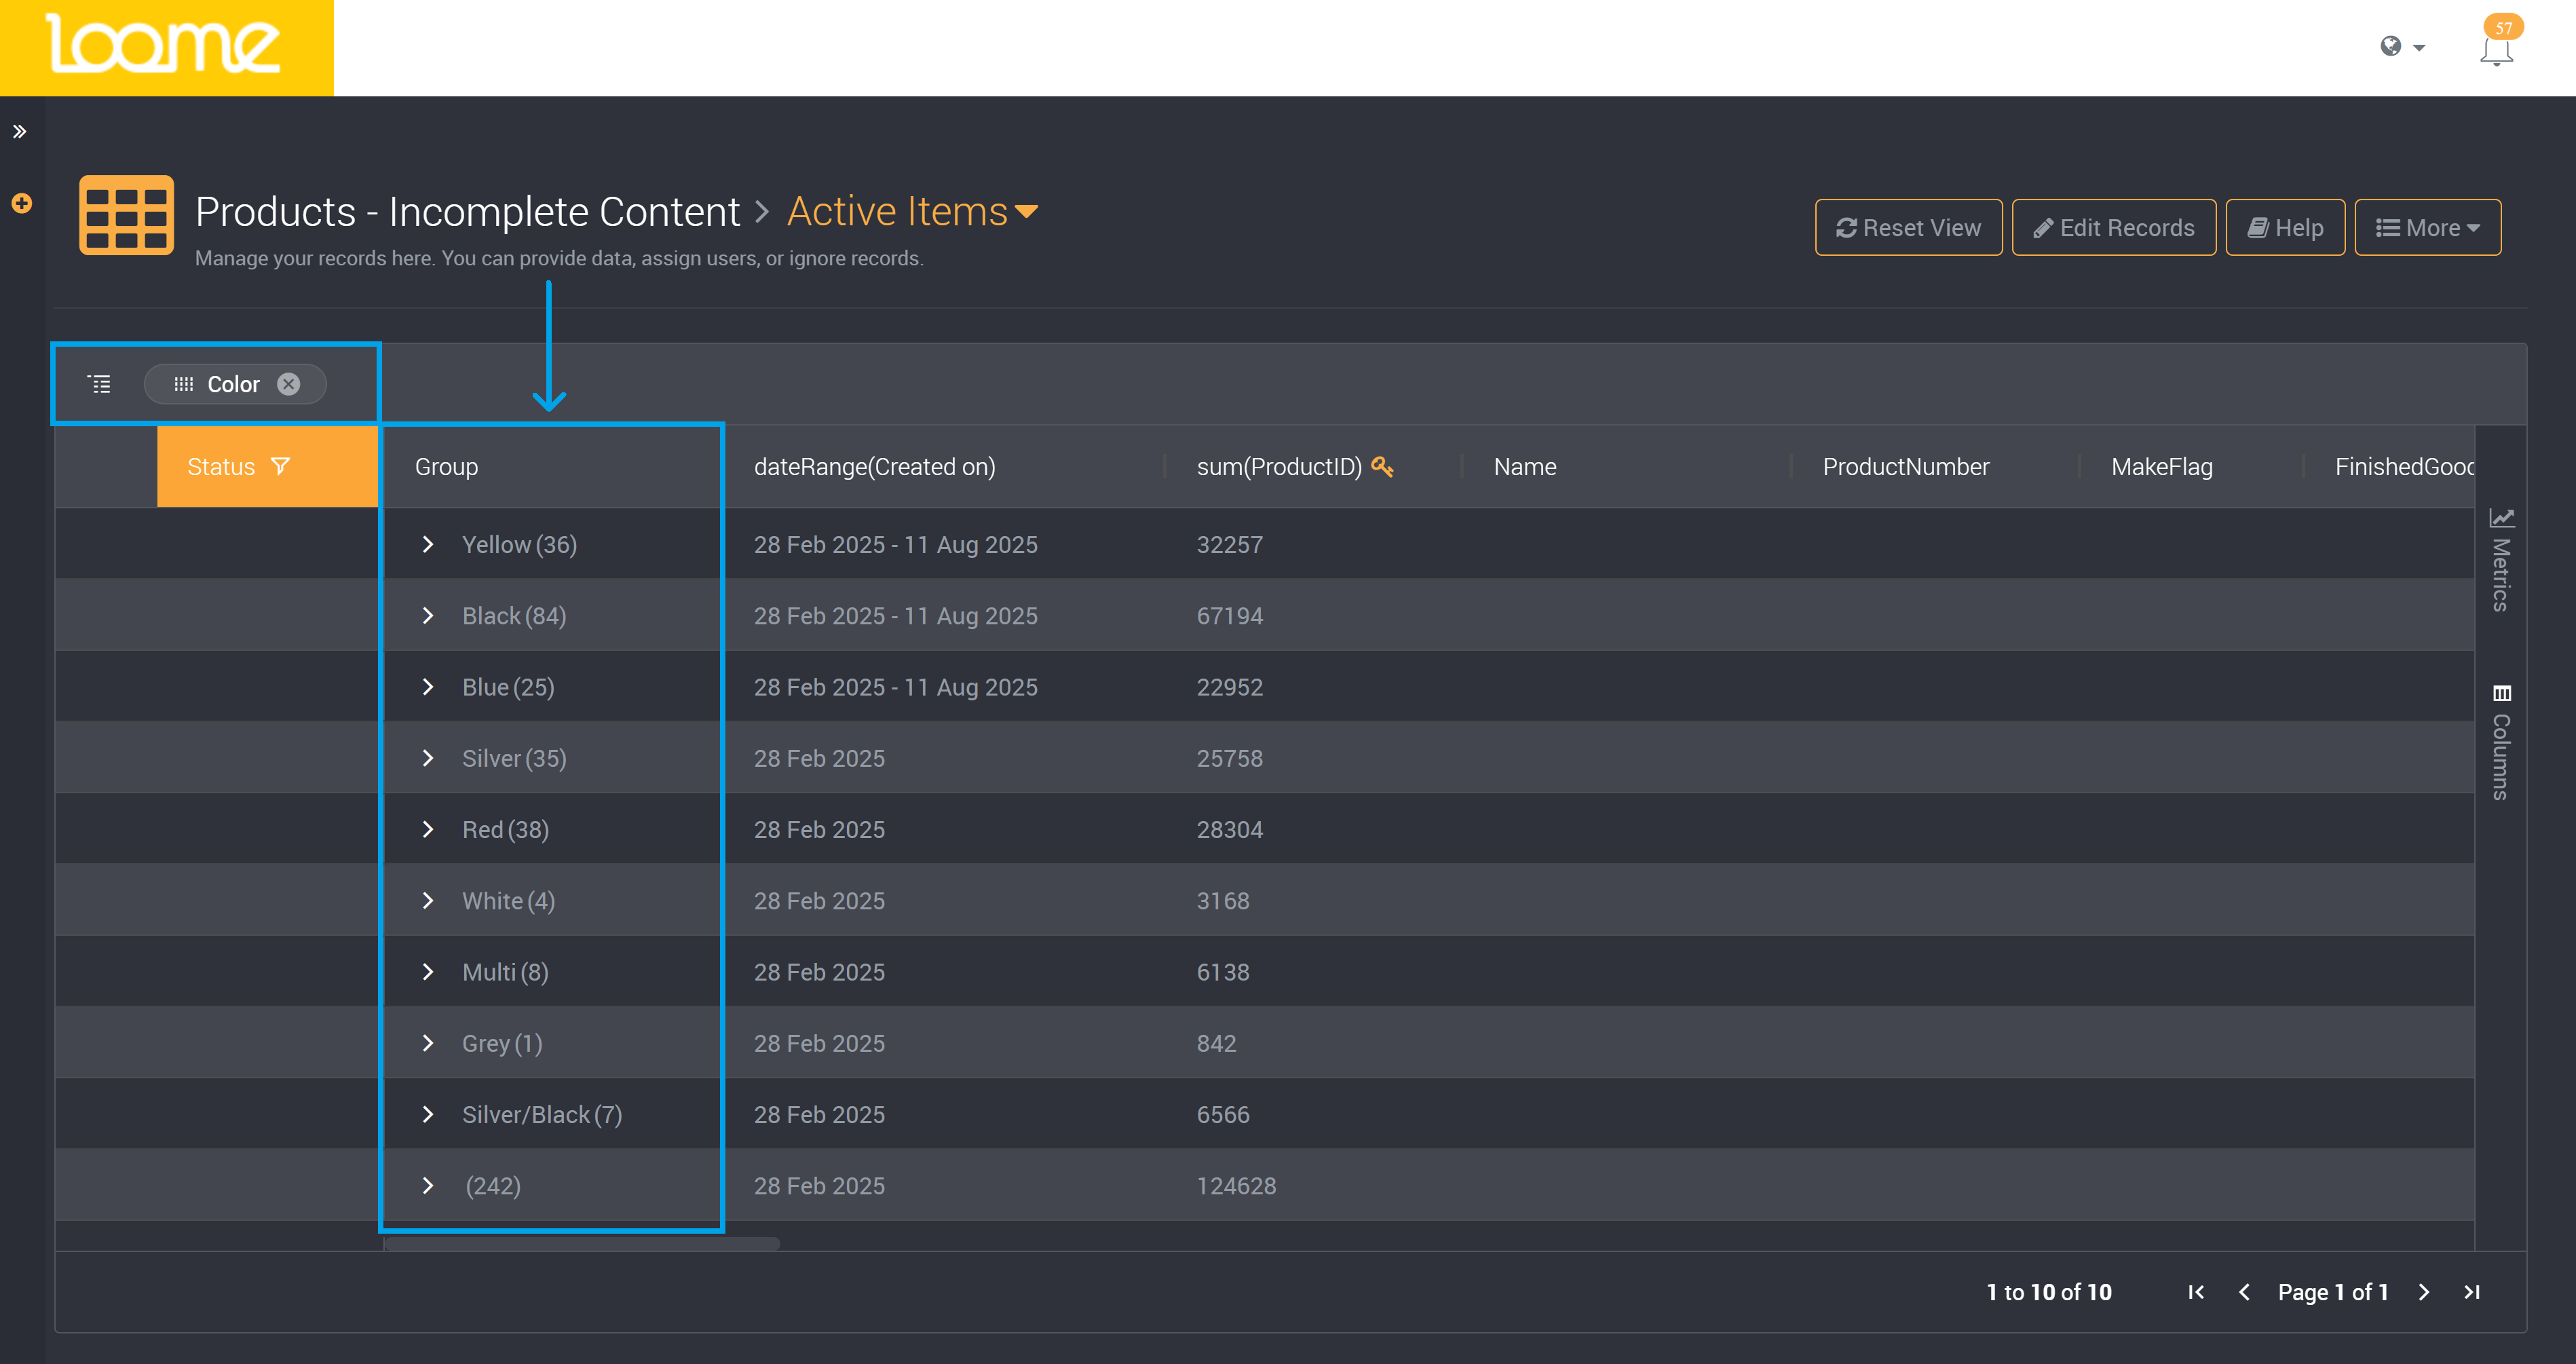Click date range cell in Blue row

(x=895, y=687)
